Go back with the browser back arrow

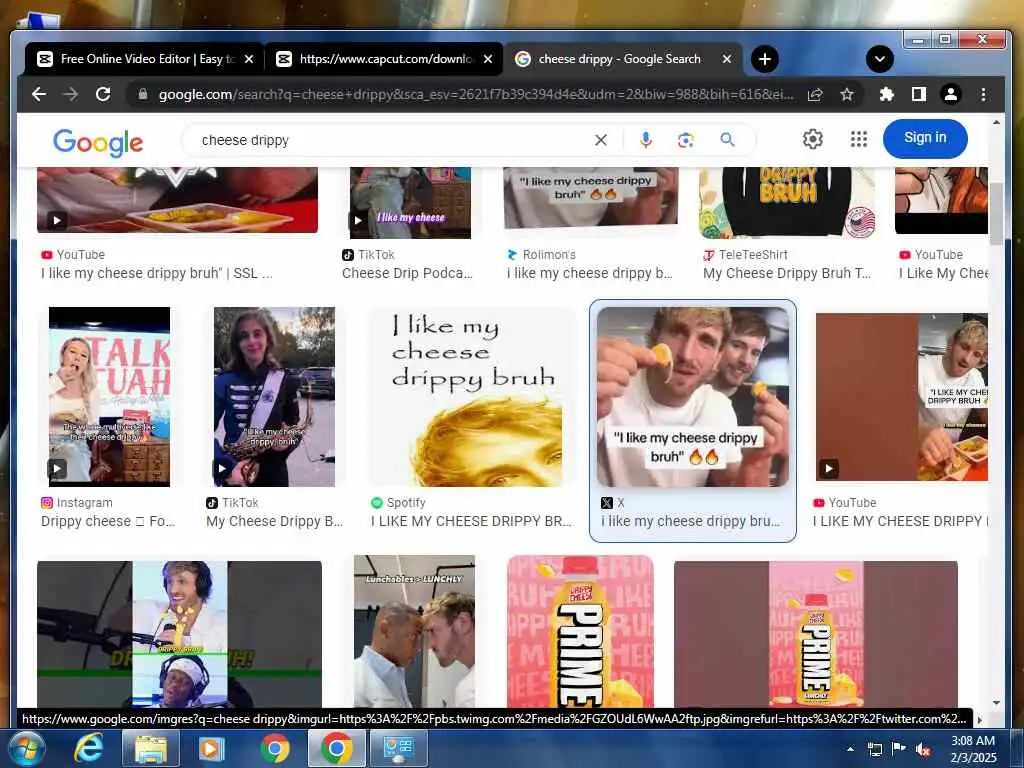tap(39, 95)
